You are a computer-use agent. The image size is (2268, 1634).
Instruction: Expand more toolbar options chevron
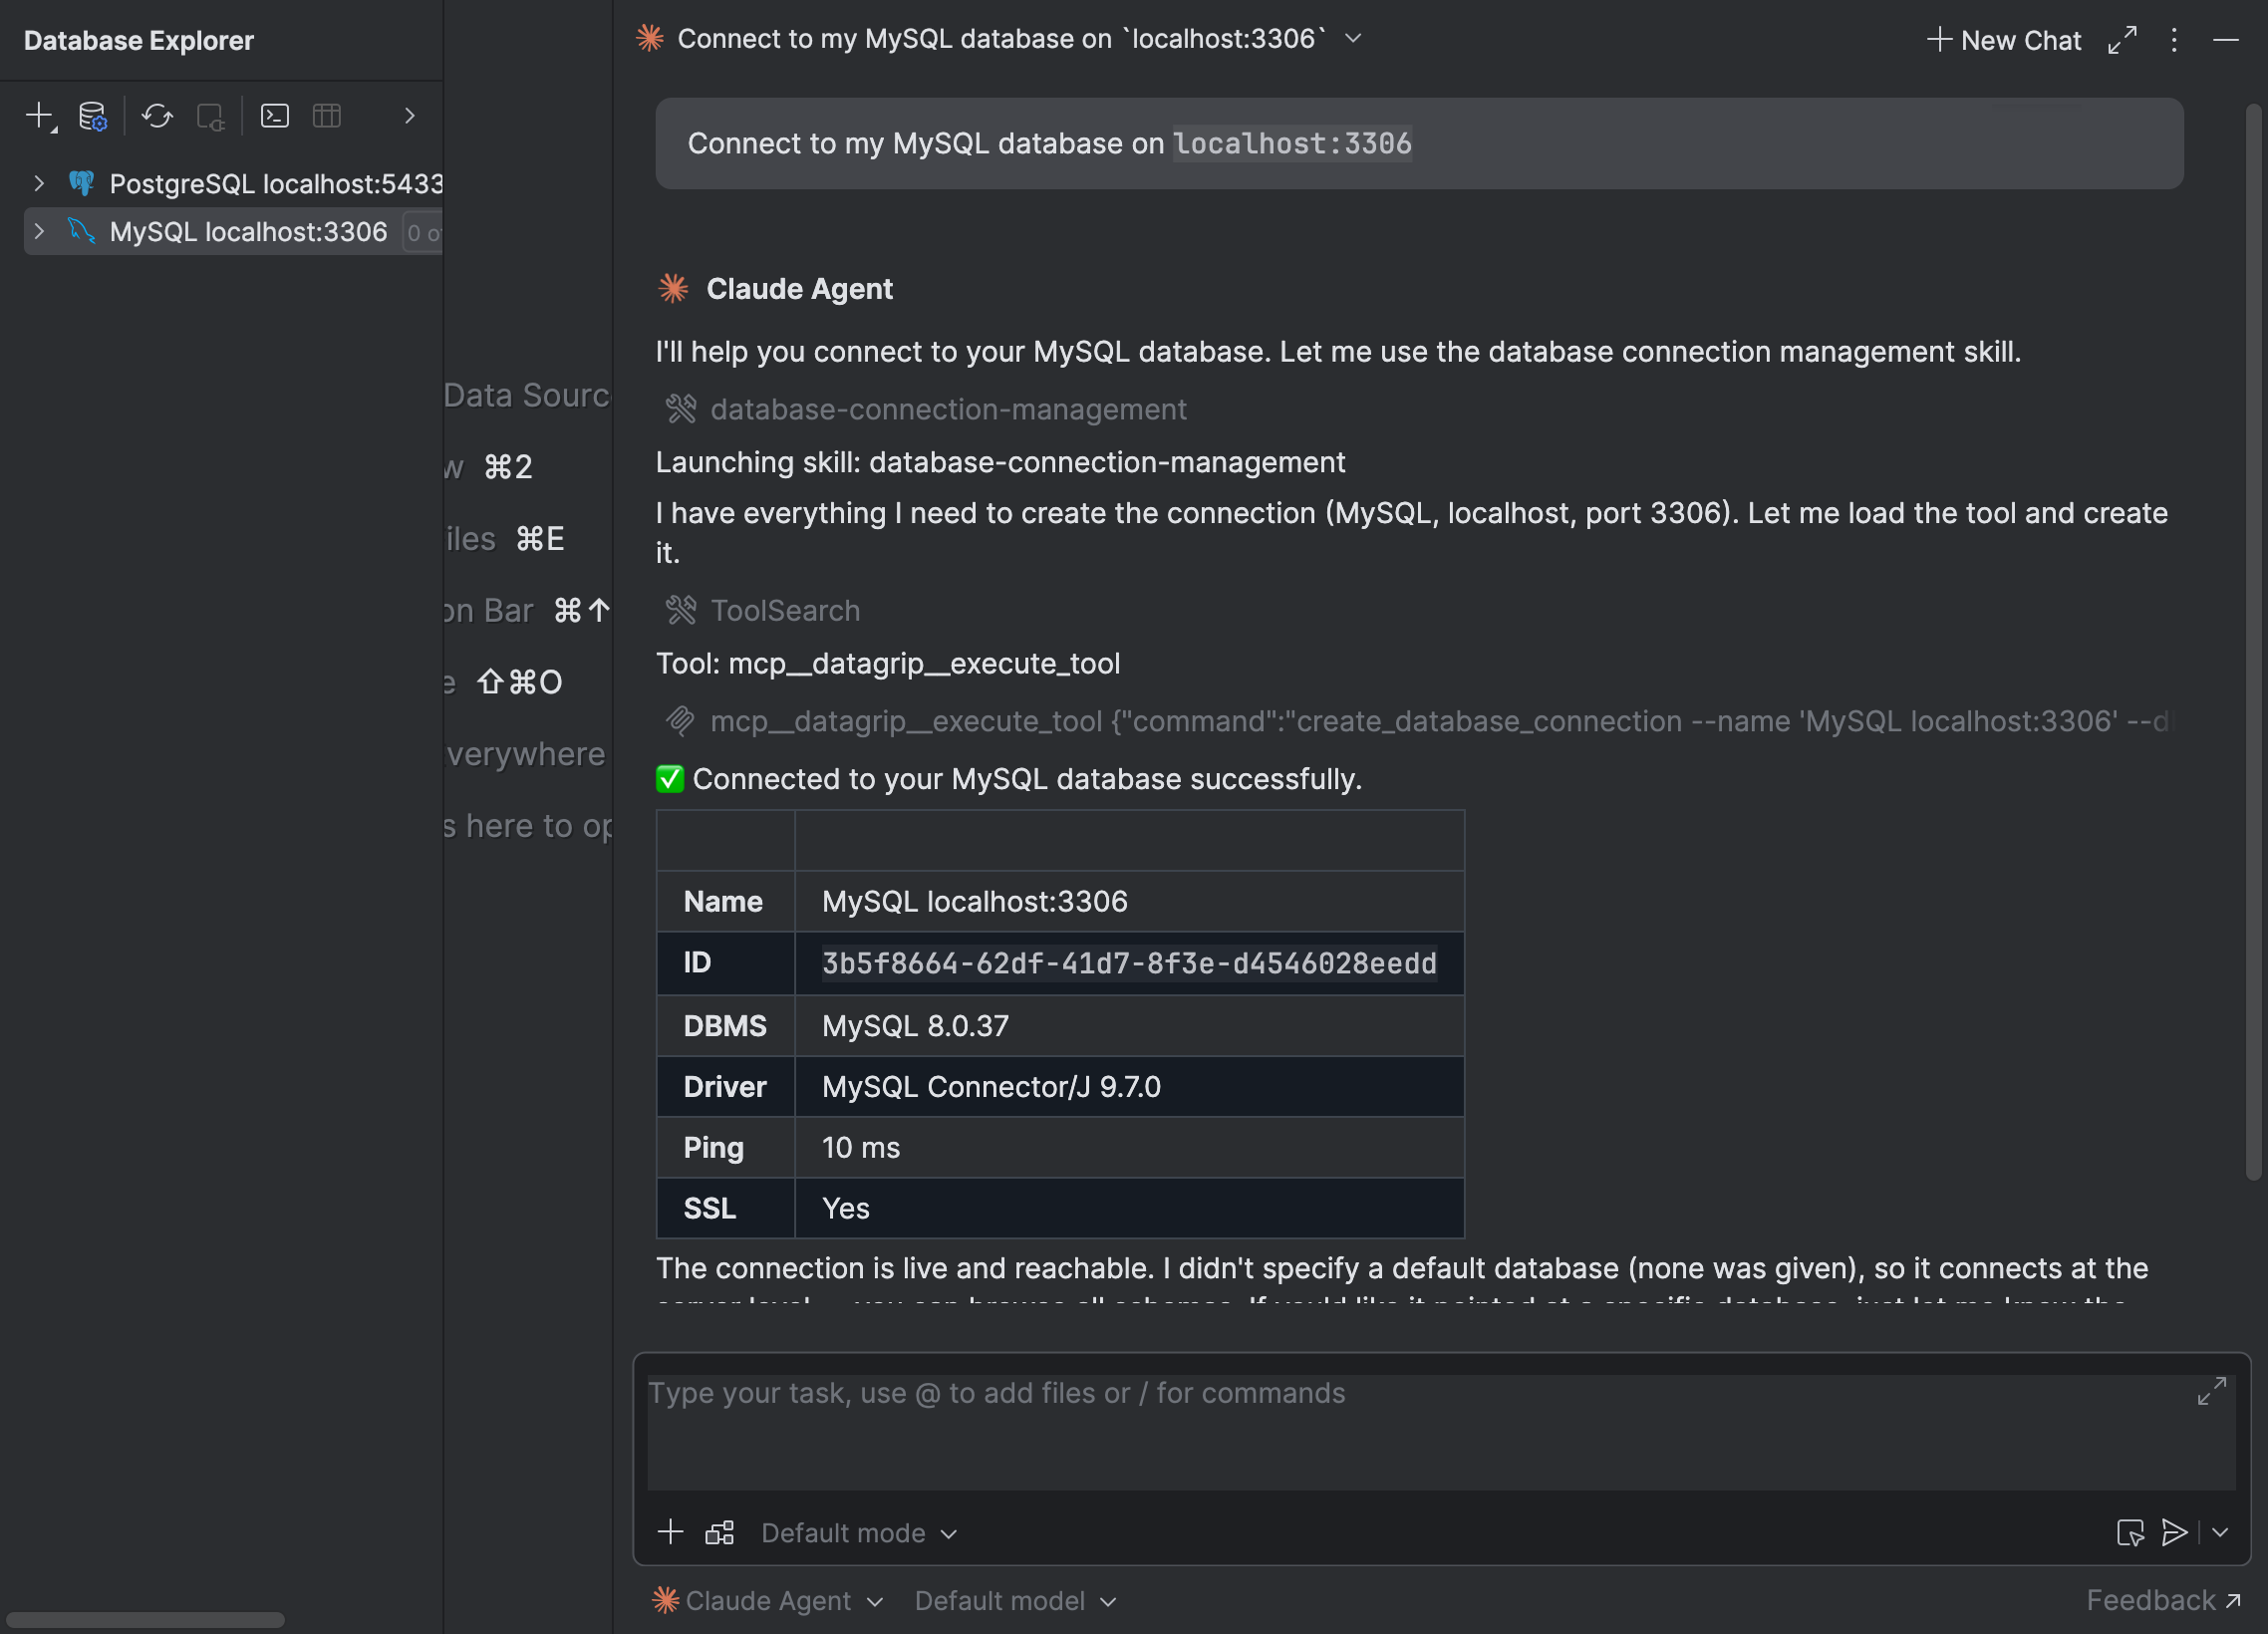409,116
